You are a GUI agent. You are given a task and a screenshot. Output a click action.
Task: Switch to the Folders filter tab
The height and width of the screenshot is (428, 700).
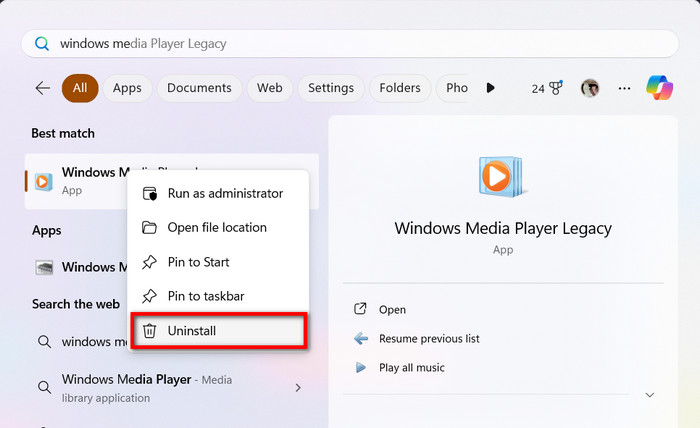[400, 88]
